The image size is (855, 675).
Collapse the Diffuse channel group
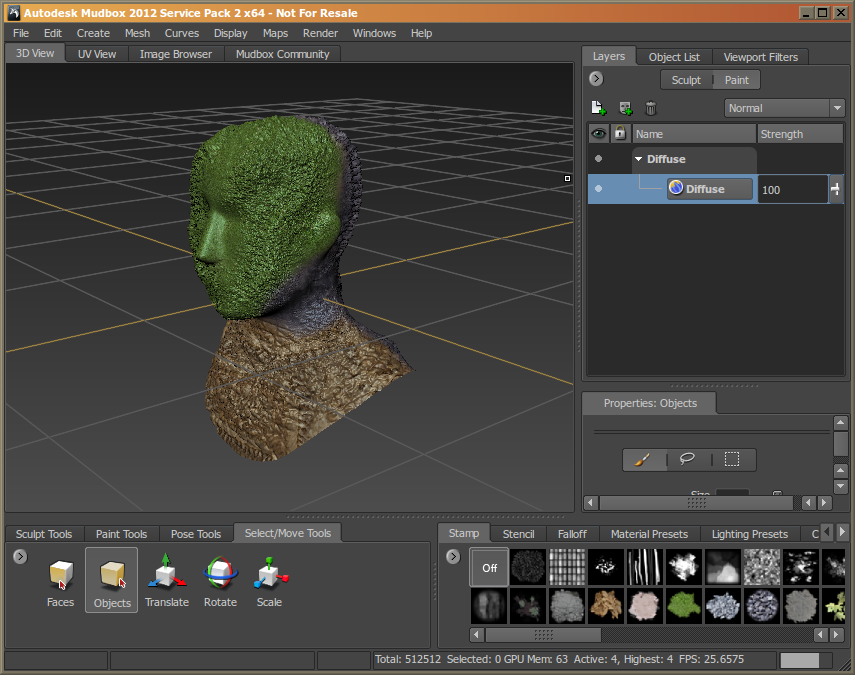(639, 159)
